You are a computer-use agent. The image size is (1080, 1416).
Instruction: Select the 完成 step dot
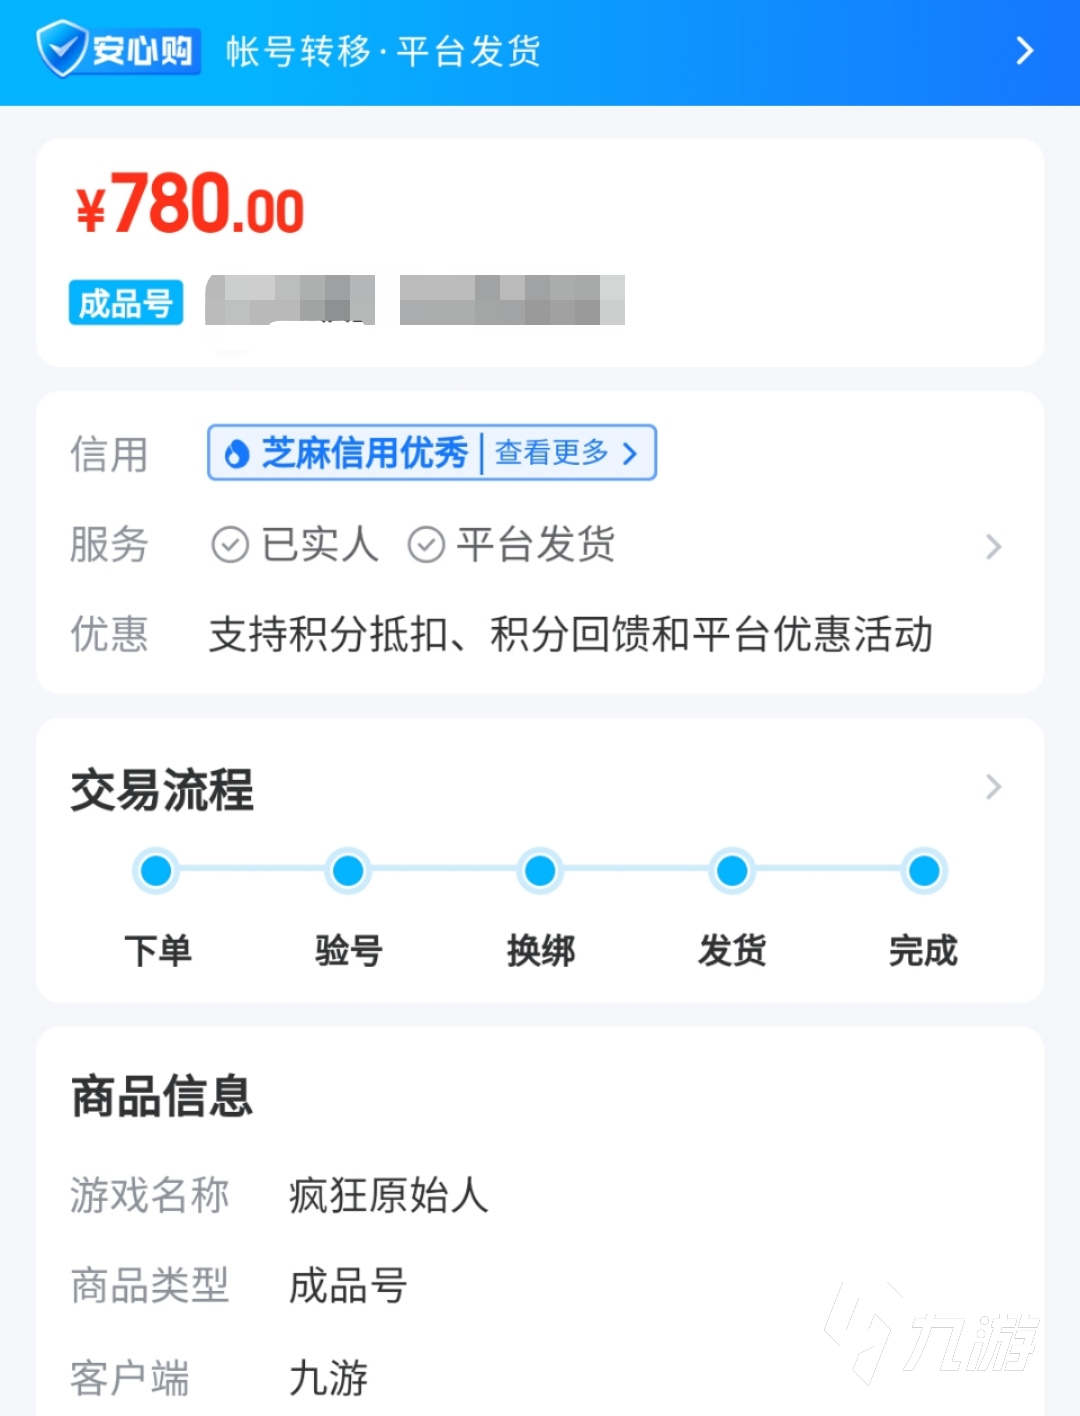pyautogui.click(x=924, y=871)
